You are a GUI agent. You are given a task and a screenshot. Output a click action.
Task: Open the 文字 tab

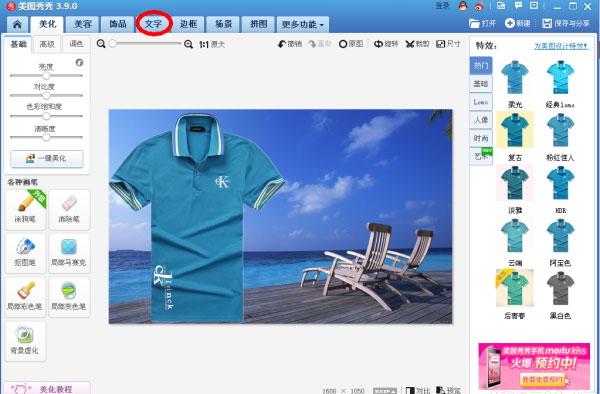[153, 24]
